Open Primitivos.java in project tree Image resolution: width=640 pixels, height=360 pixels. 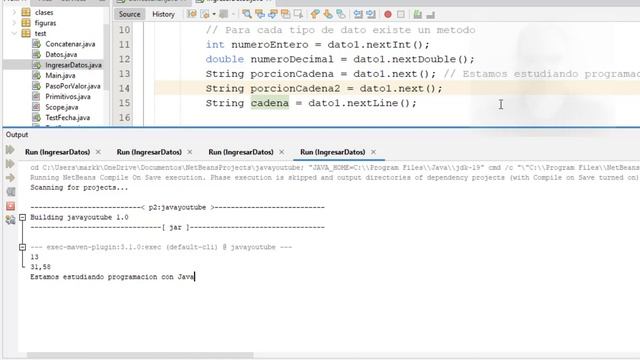click(x=68, y=97)
